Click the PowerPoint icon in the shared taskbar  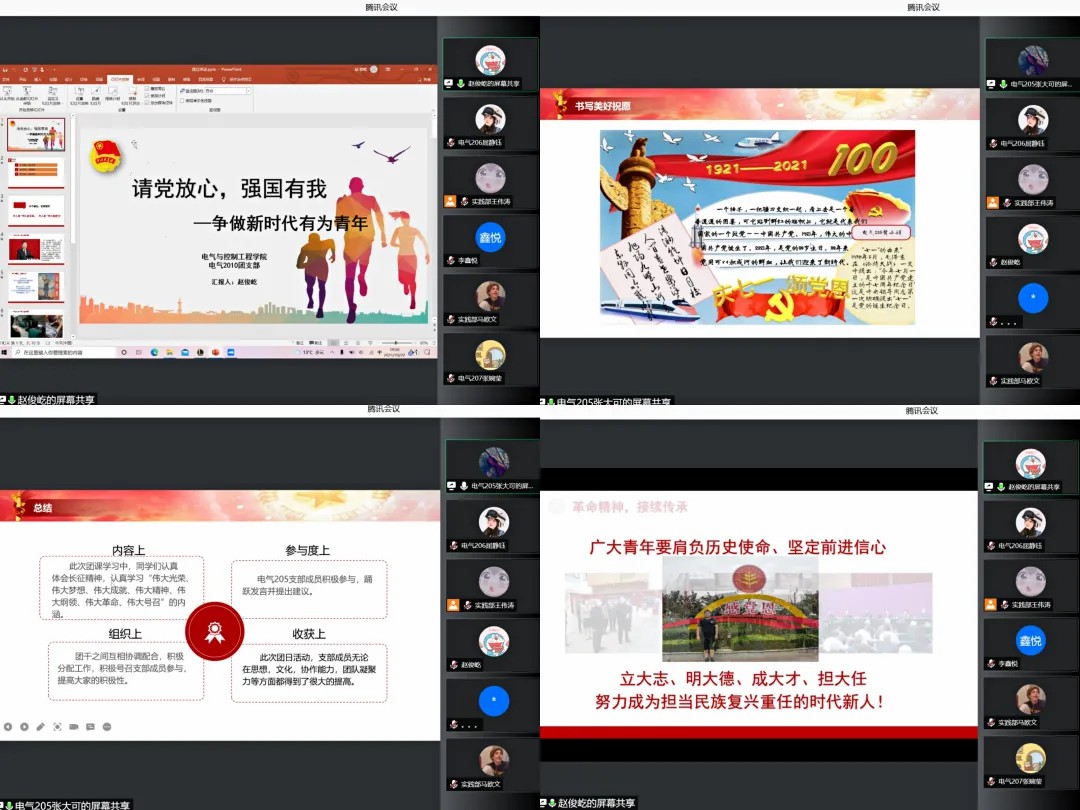(215, 353)
